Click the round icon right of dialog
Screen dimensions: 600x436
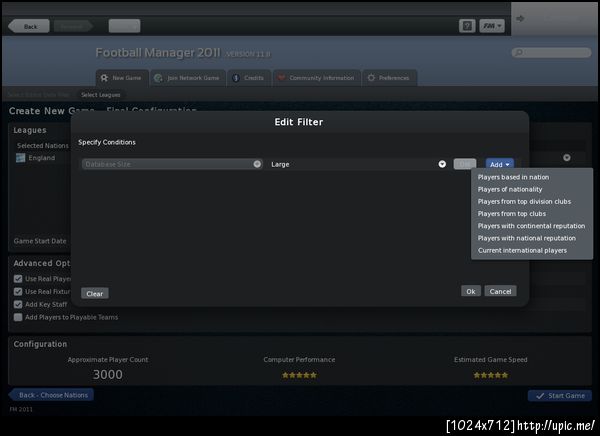pyautogui.click(x=566, y=157)
